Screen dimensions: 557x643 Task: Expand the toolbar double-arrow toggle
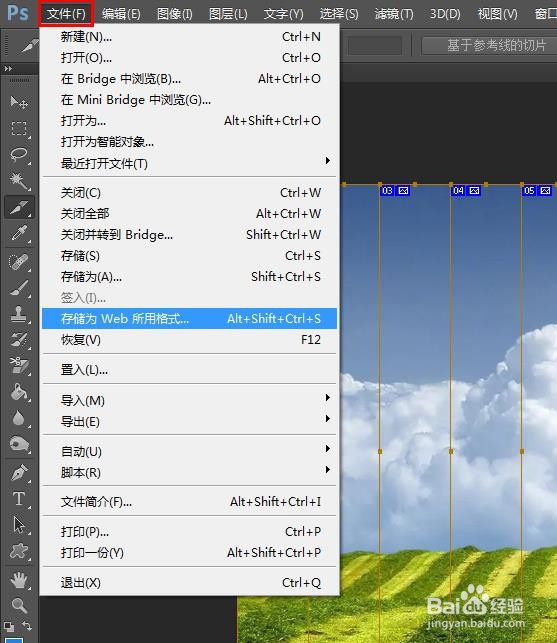pyautogui.click(x=8, y=68)
